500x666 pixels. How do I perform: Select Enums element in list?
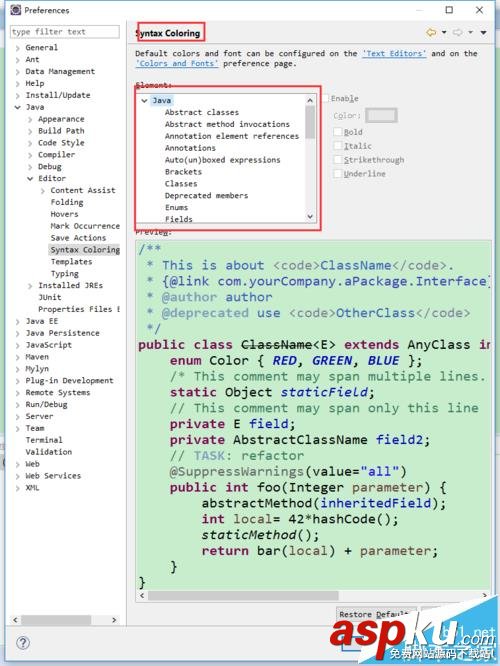pyautogui.click(x=176, y=207)
